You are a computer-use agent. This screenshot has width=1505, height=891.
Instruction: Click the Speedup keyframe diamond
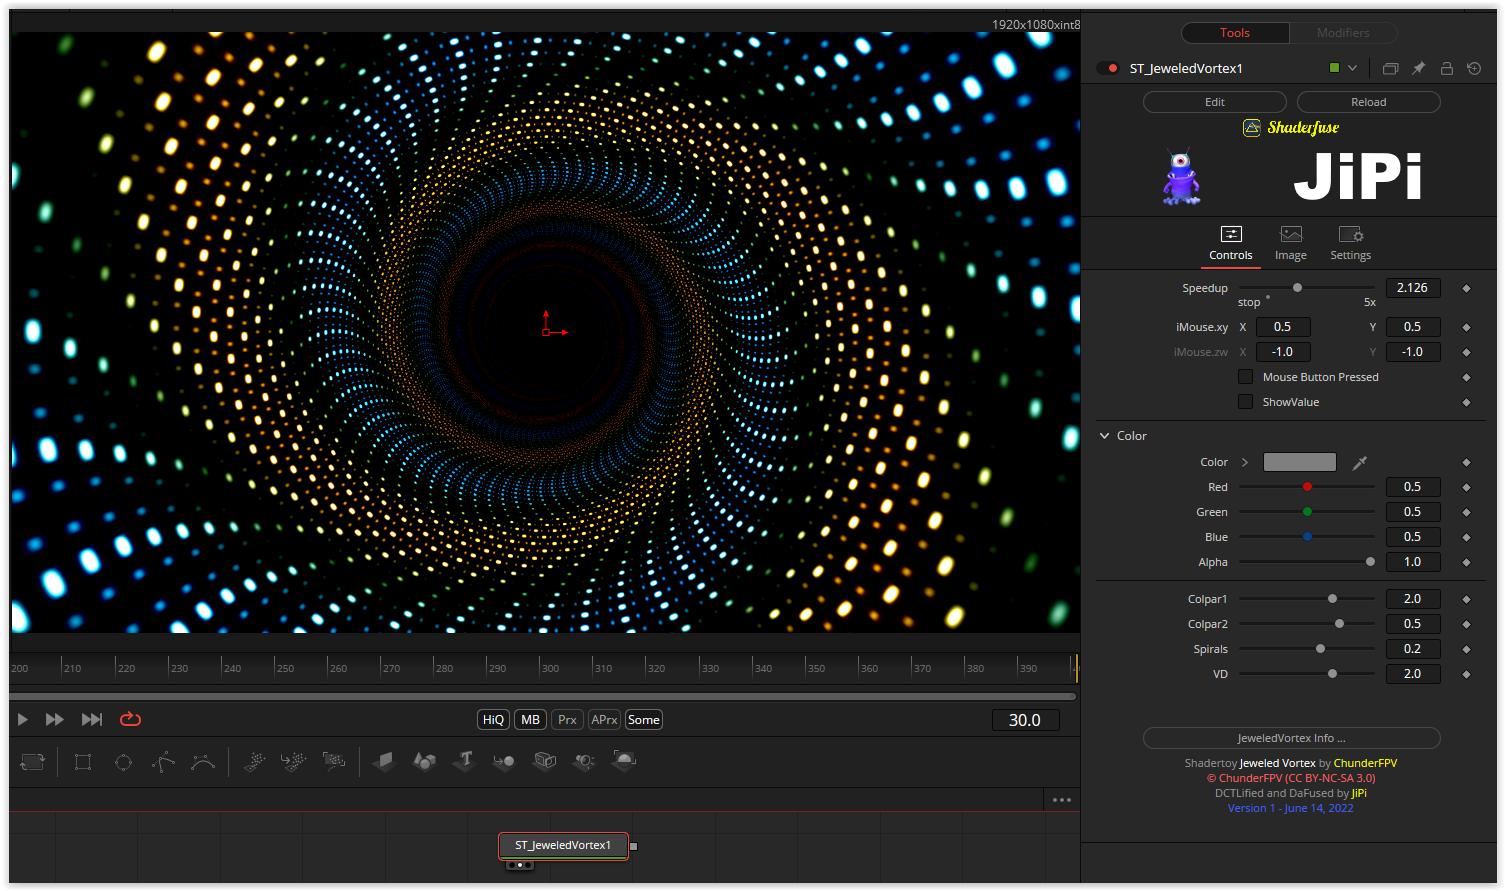[x=1466, y=289]
